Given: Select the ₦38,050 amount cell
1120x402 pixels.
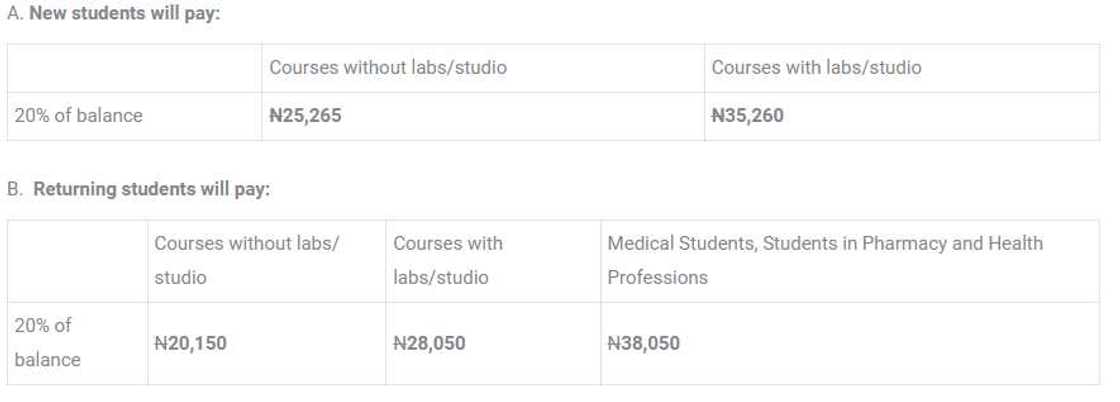Looking at the screenshot, I should [643, 344].
